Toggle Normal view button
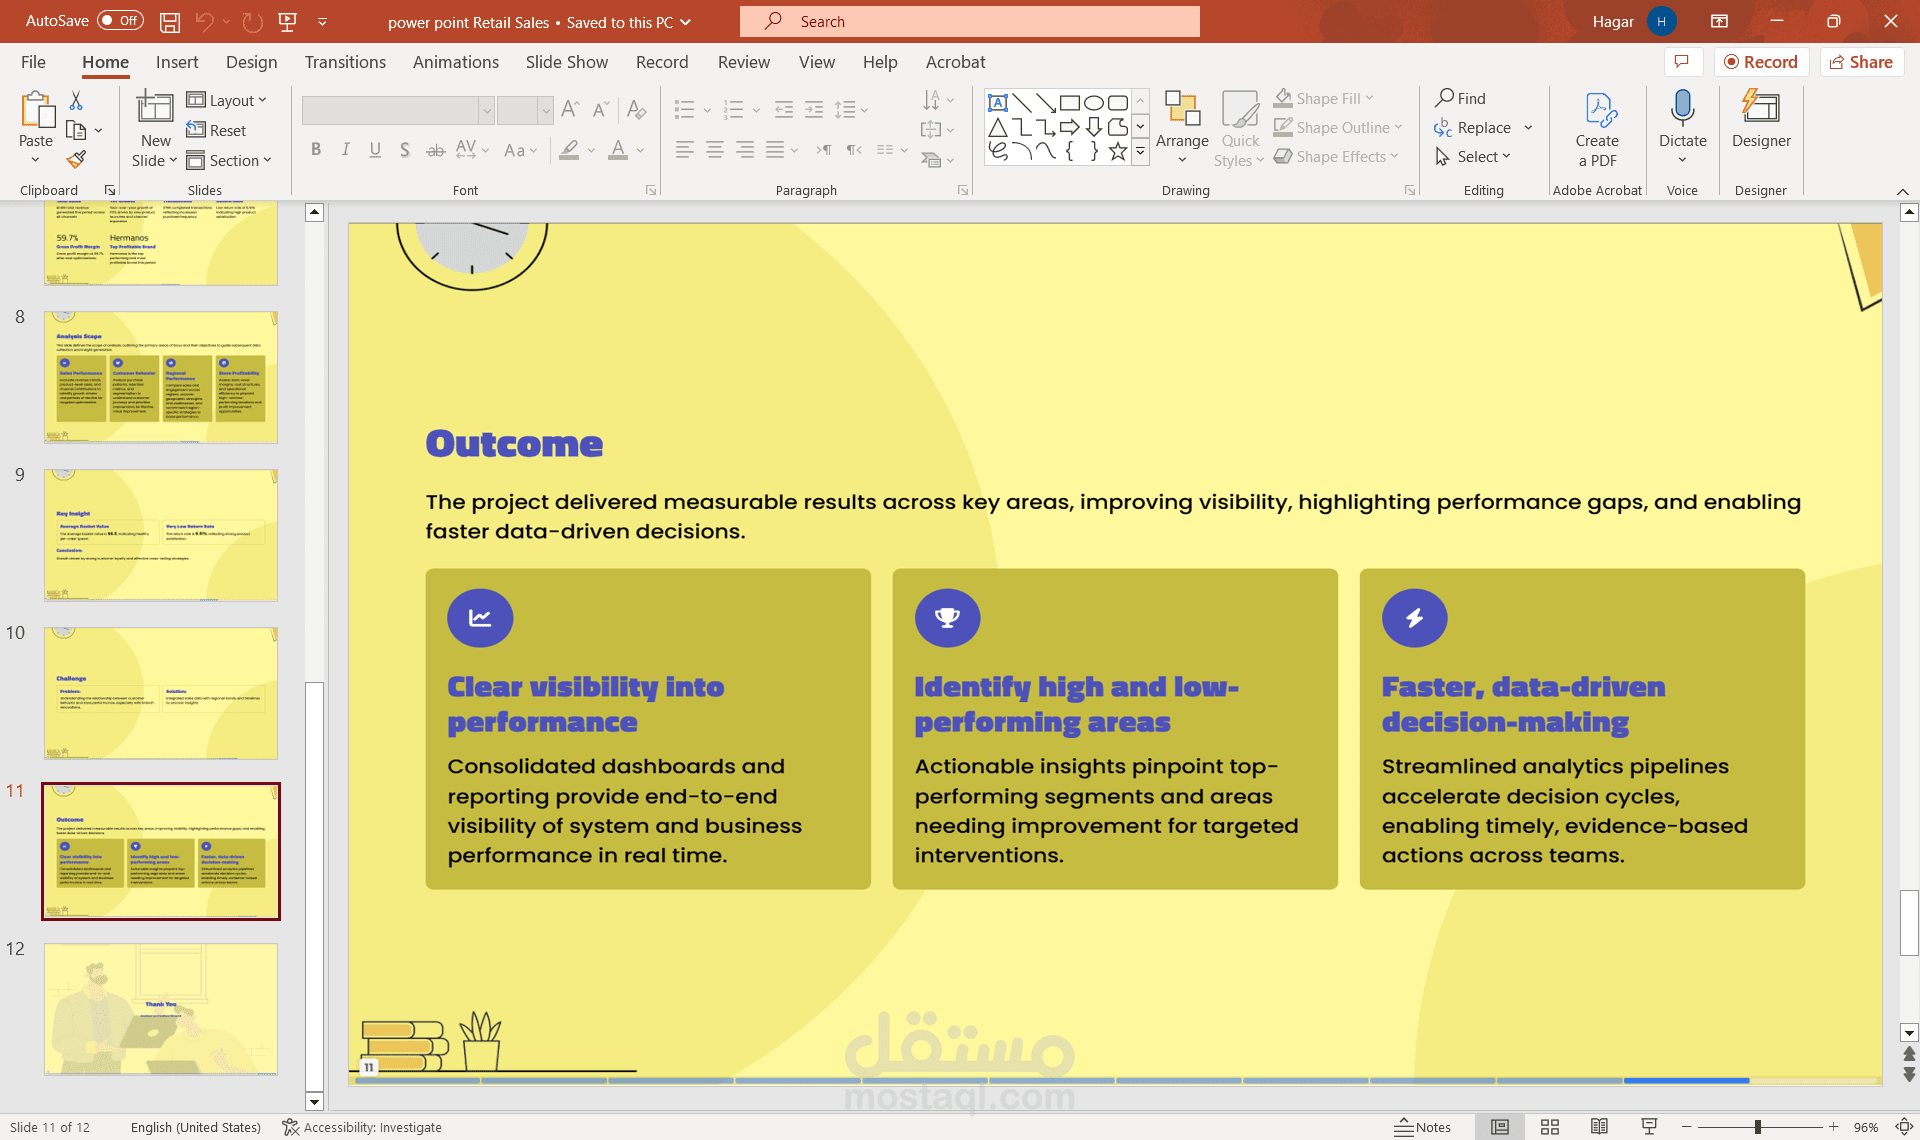 tap(1500, 1127)
